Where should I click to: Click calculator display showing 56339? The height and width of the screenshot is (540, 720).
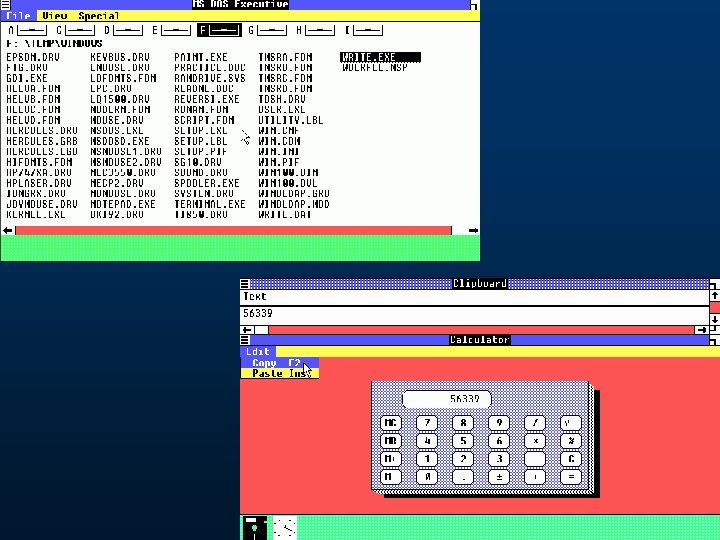click(447, 399)
